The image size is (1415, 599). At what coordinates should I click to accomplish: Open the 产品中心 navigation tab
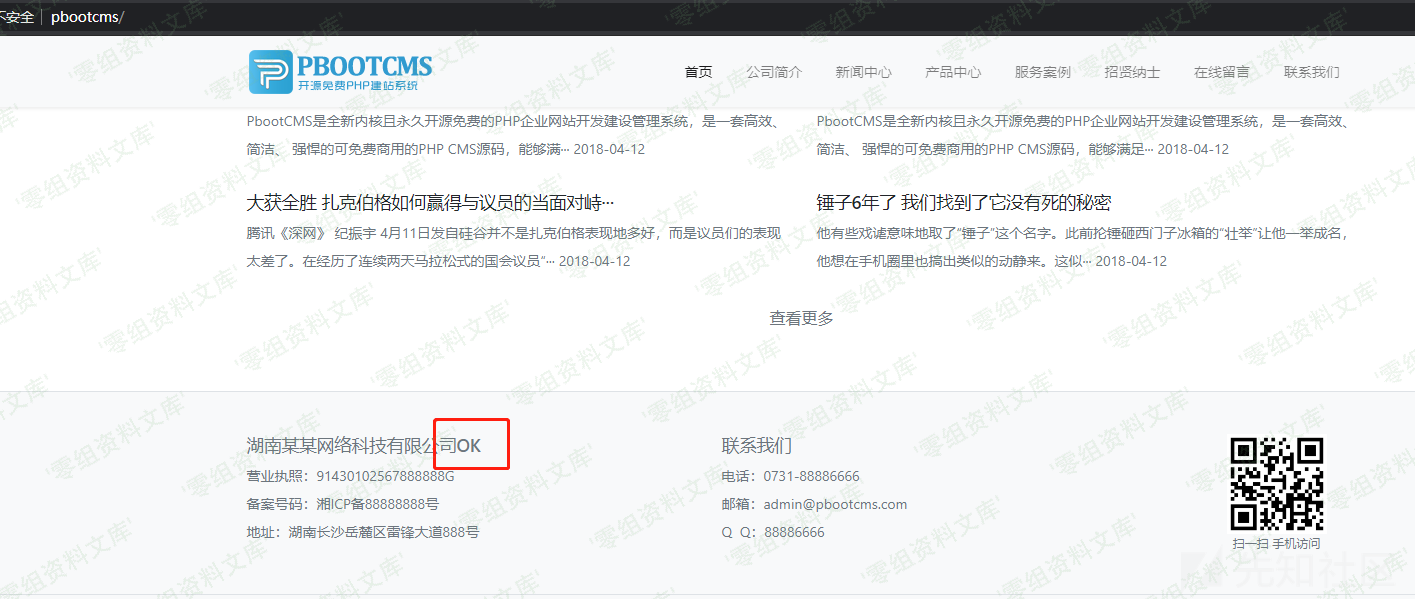pos(952,71)
